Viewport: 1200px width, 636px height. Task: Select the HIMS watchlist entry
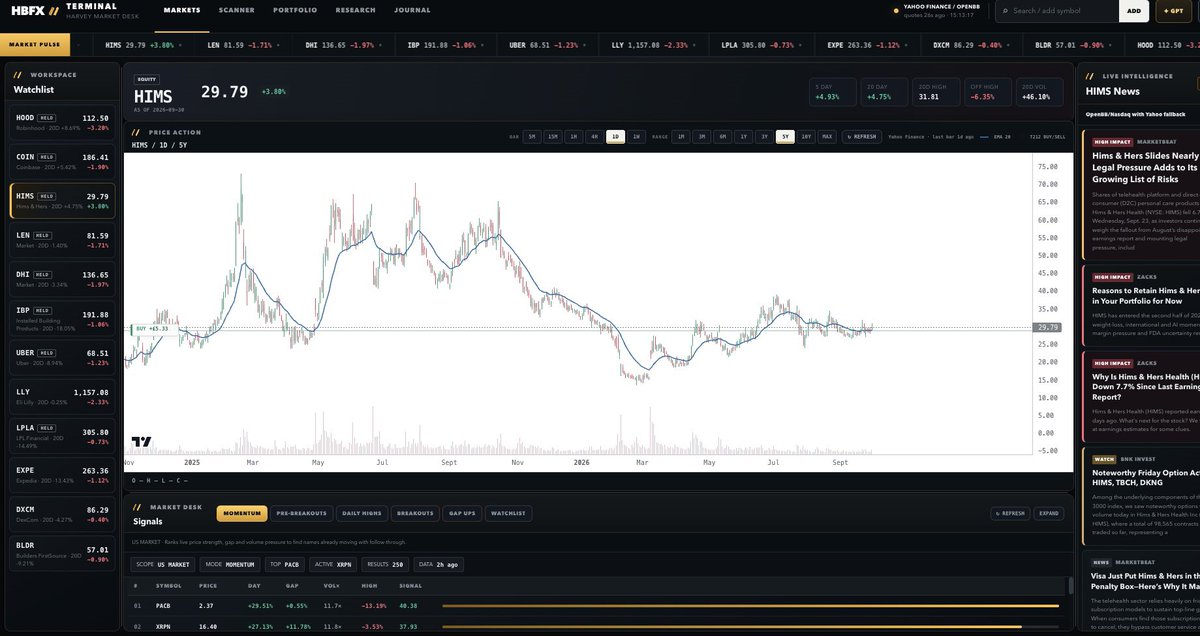[62, 201]
